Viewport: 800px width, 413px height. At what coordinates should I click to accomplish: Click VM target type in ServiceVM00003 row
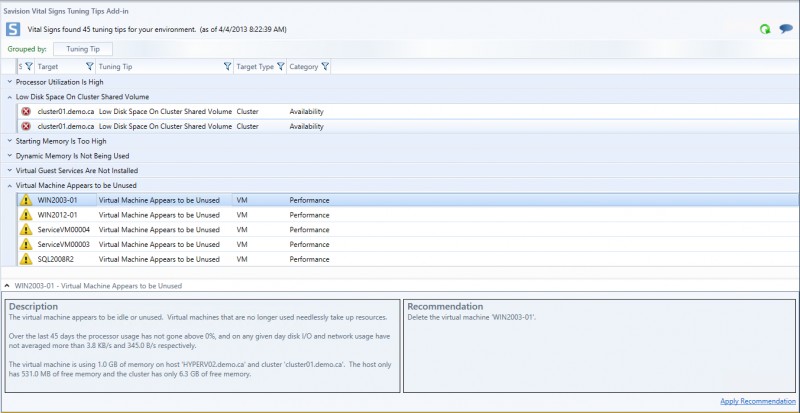[x=242, y=245]
